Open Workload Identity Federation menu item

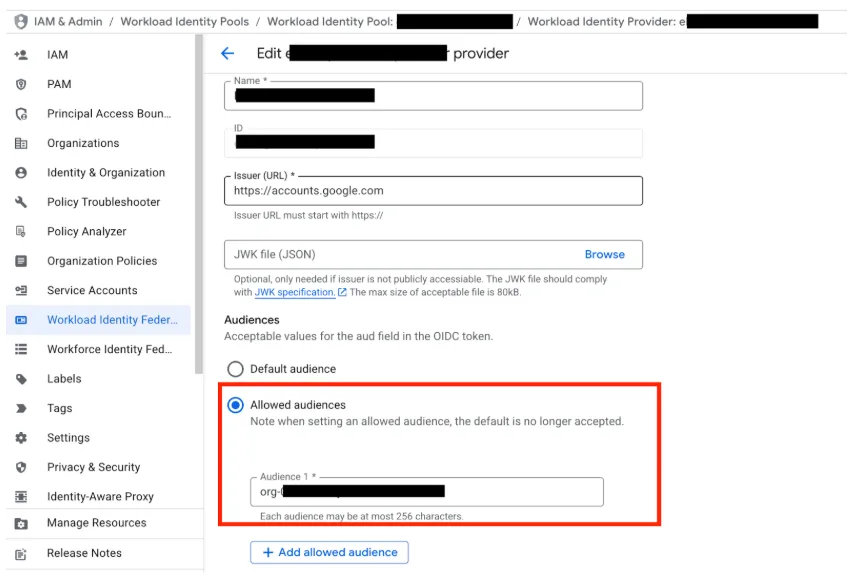[98, 320]
